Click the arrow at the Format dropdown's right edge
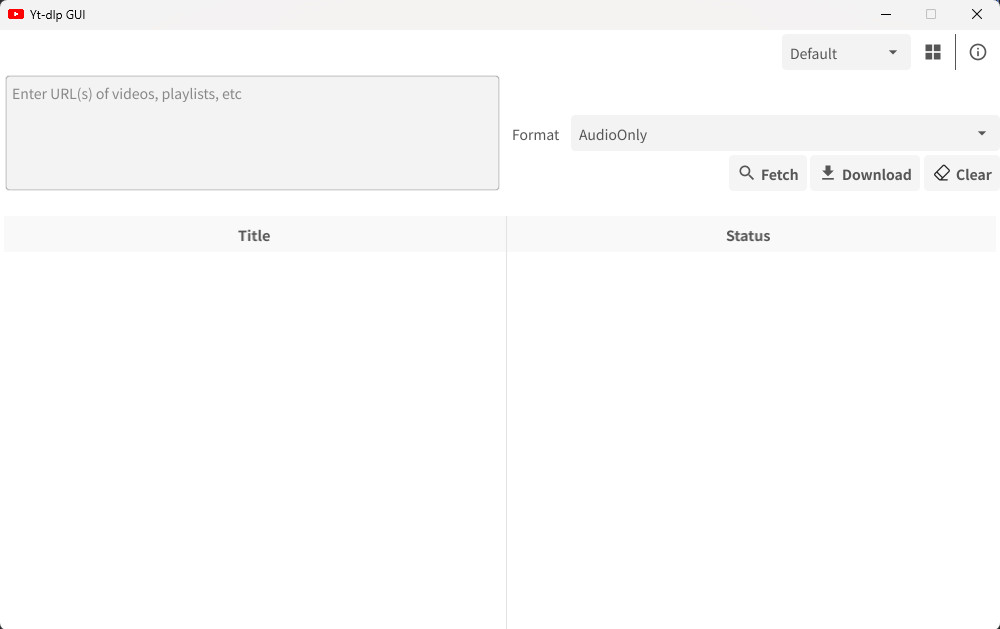This screenshot has height=629, width=1000. [982, 134]
